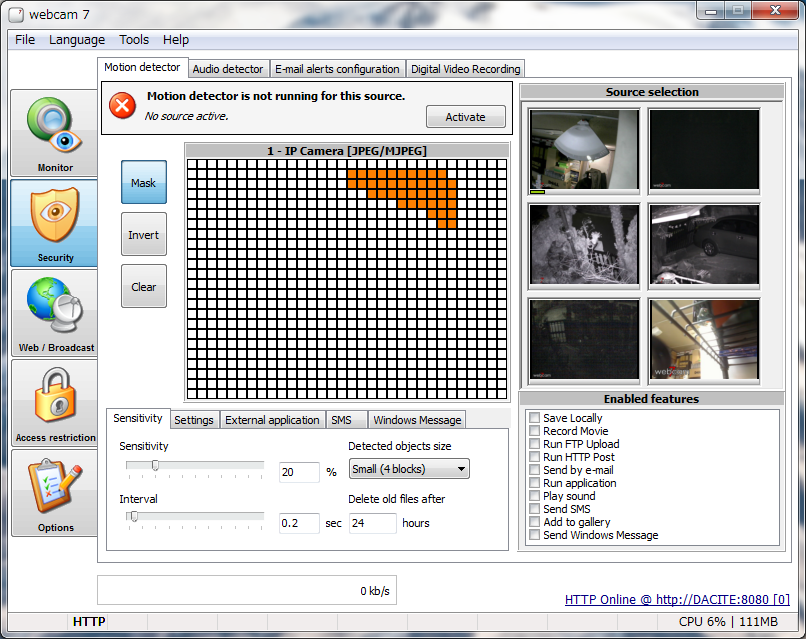
Task: Switch to the Settings sub-tab
Action: point(194,420)
